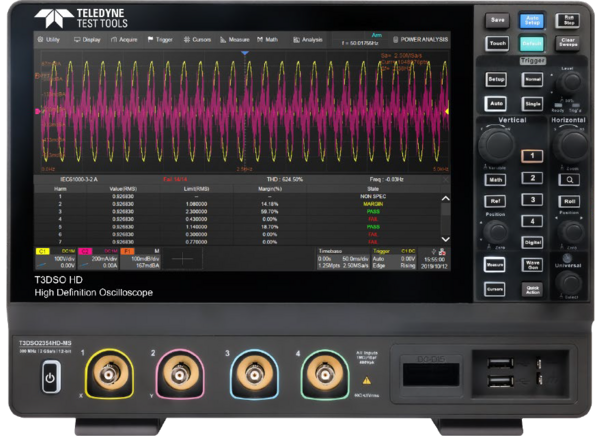
Task: Click the Math hardware button
Action: [x=496, y=180]
